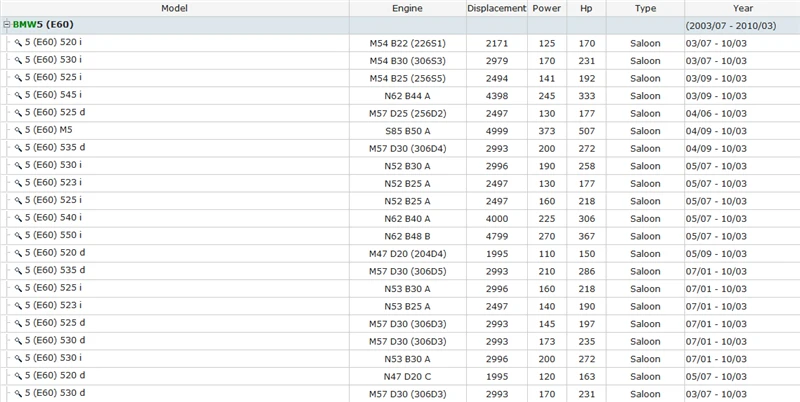
Task: Click the displacement value 2979
Action: (496, 61)
